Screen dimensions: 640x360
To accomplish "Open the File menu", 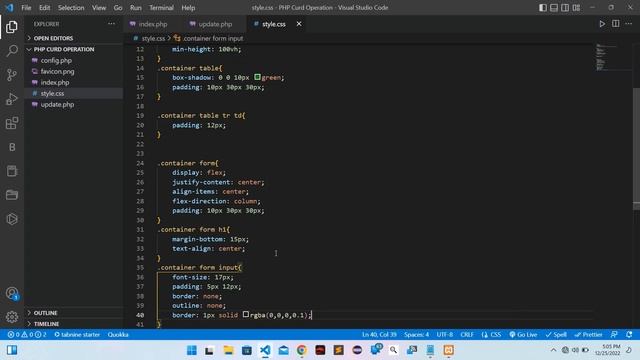I will (26, 8).
